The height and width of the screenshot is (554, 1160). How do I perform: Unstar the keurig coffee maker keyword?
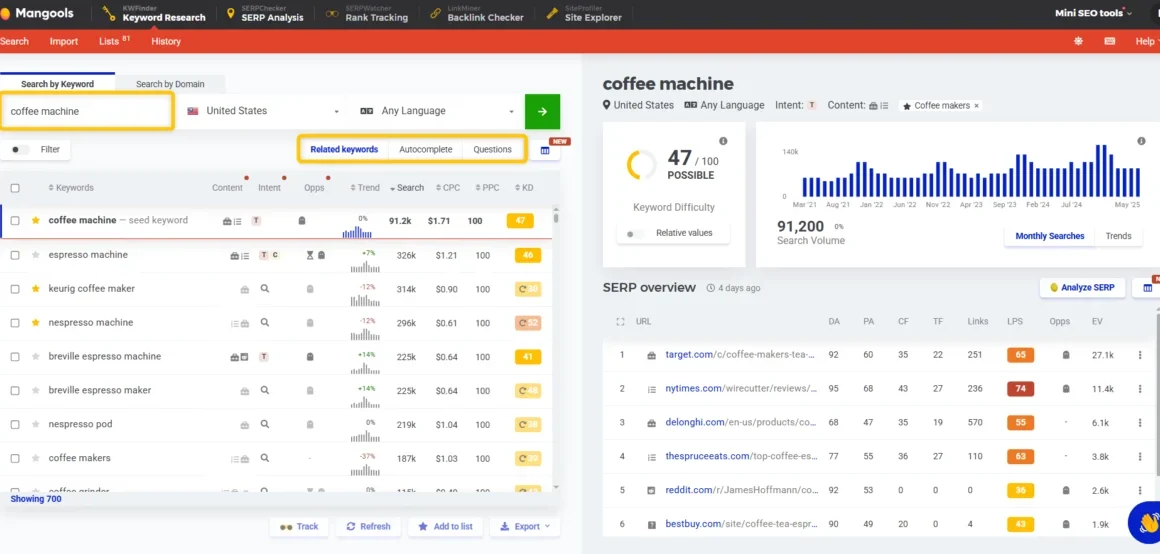click(x=35, y=289)
